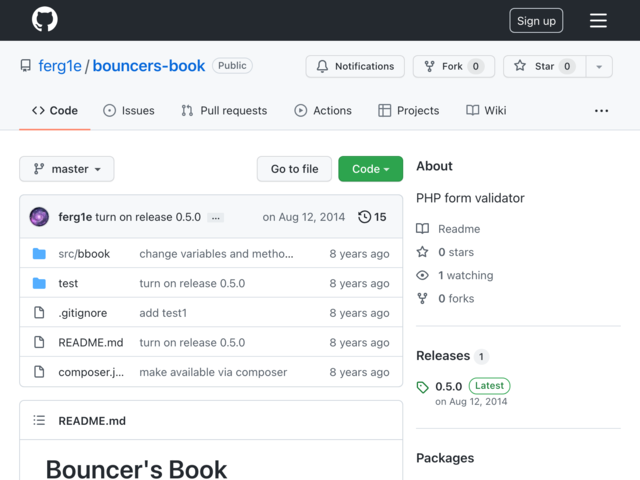Click the Go to file button
This screenshot has height=480, width=640.
click(x=294, y=169)
